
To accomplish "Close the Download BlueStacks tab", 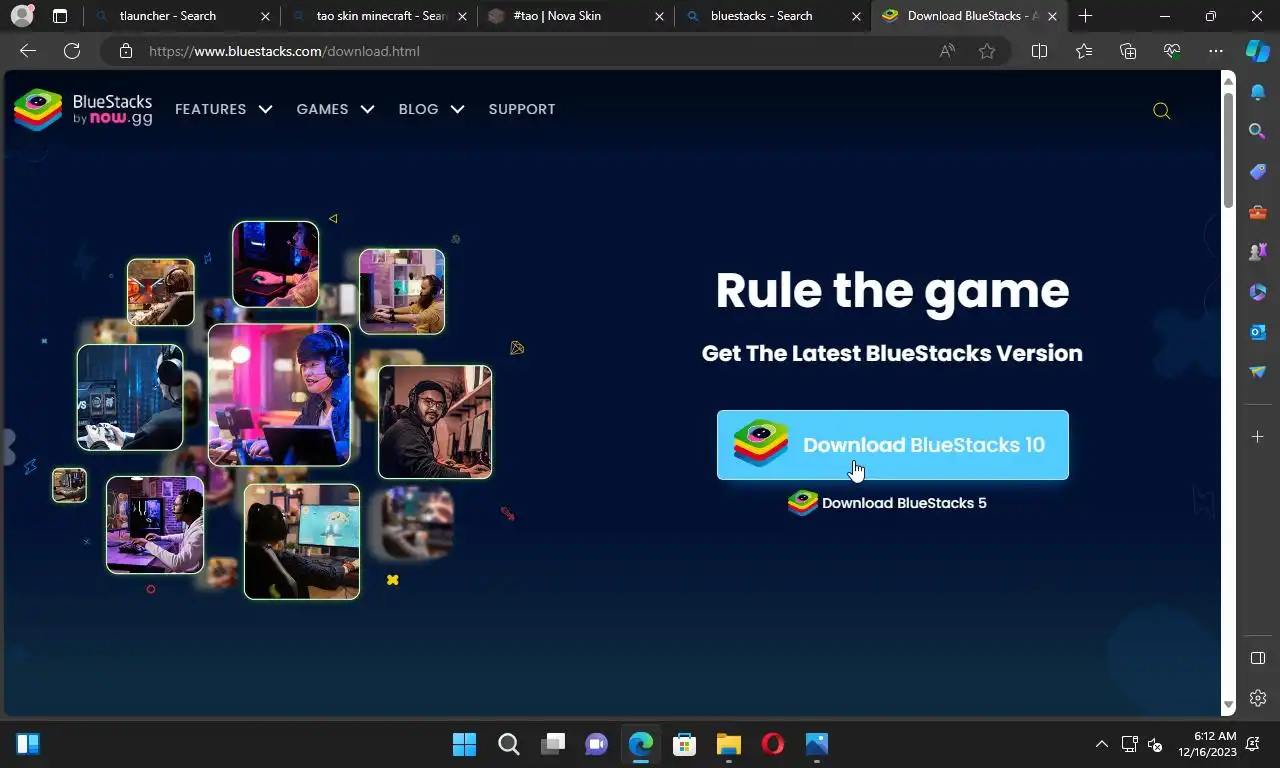I will coord(1052,16).
